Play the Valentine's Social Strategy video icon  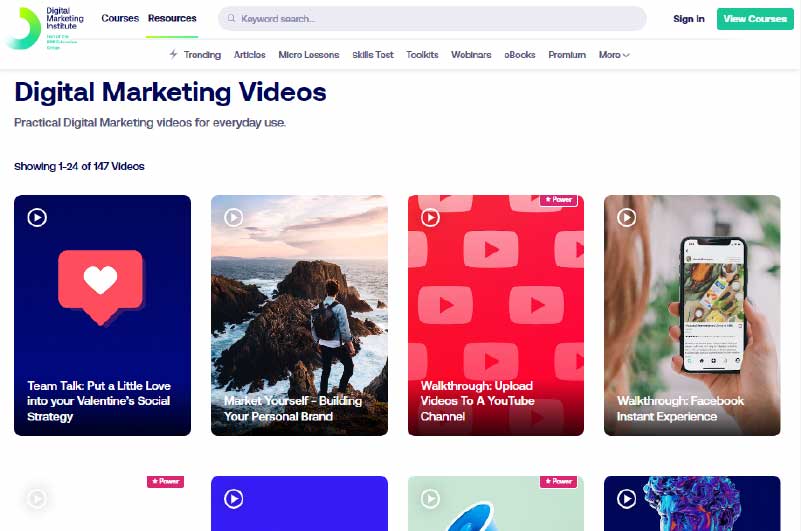[37, 217]
